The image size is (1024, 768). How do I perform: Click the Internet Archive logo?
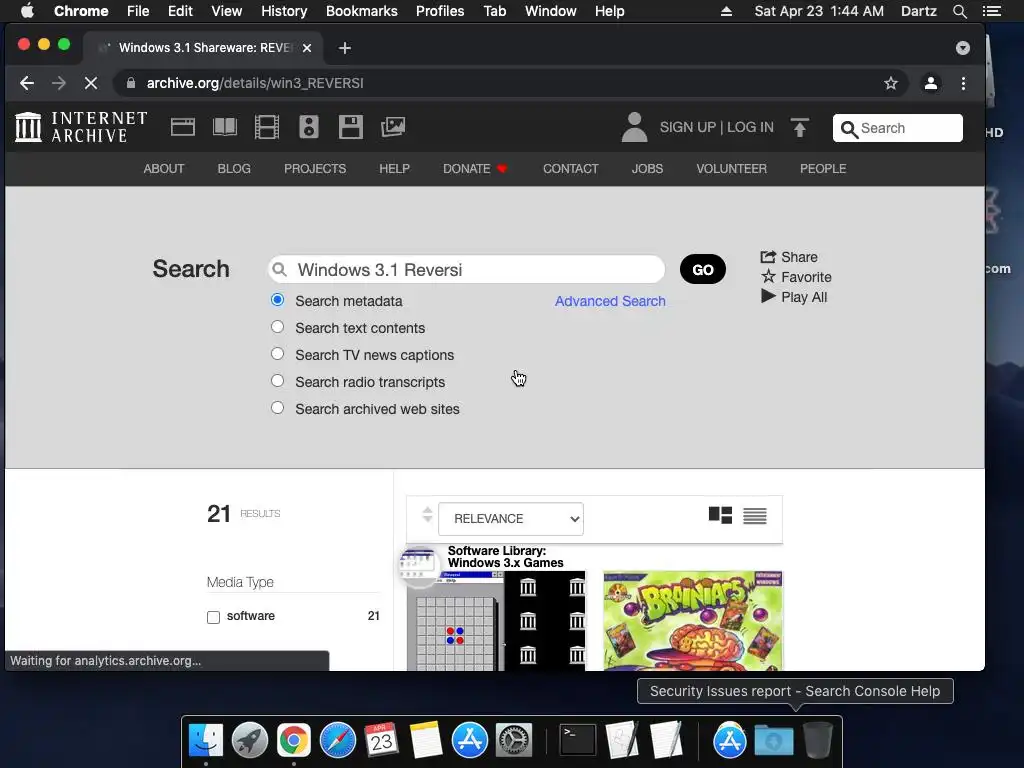(81, 127)
